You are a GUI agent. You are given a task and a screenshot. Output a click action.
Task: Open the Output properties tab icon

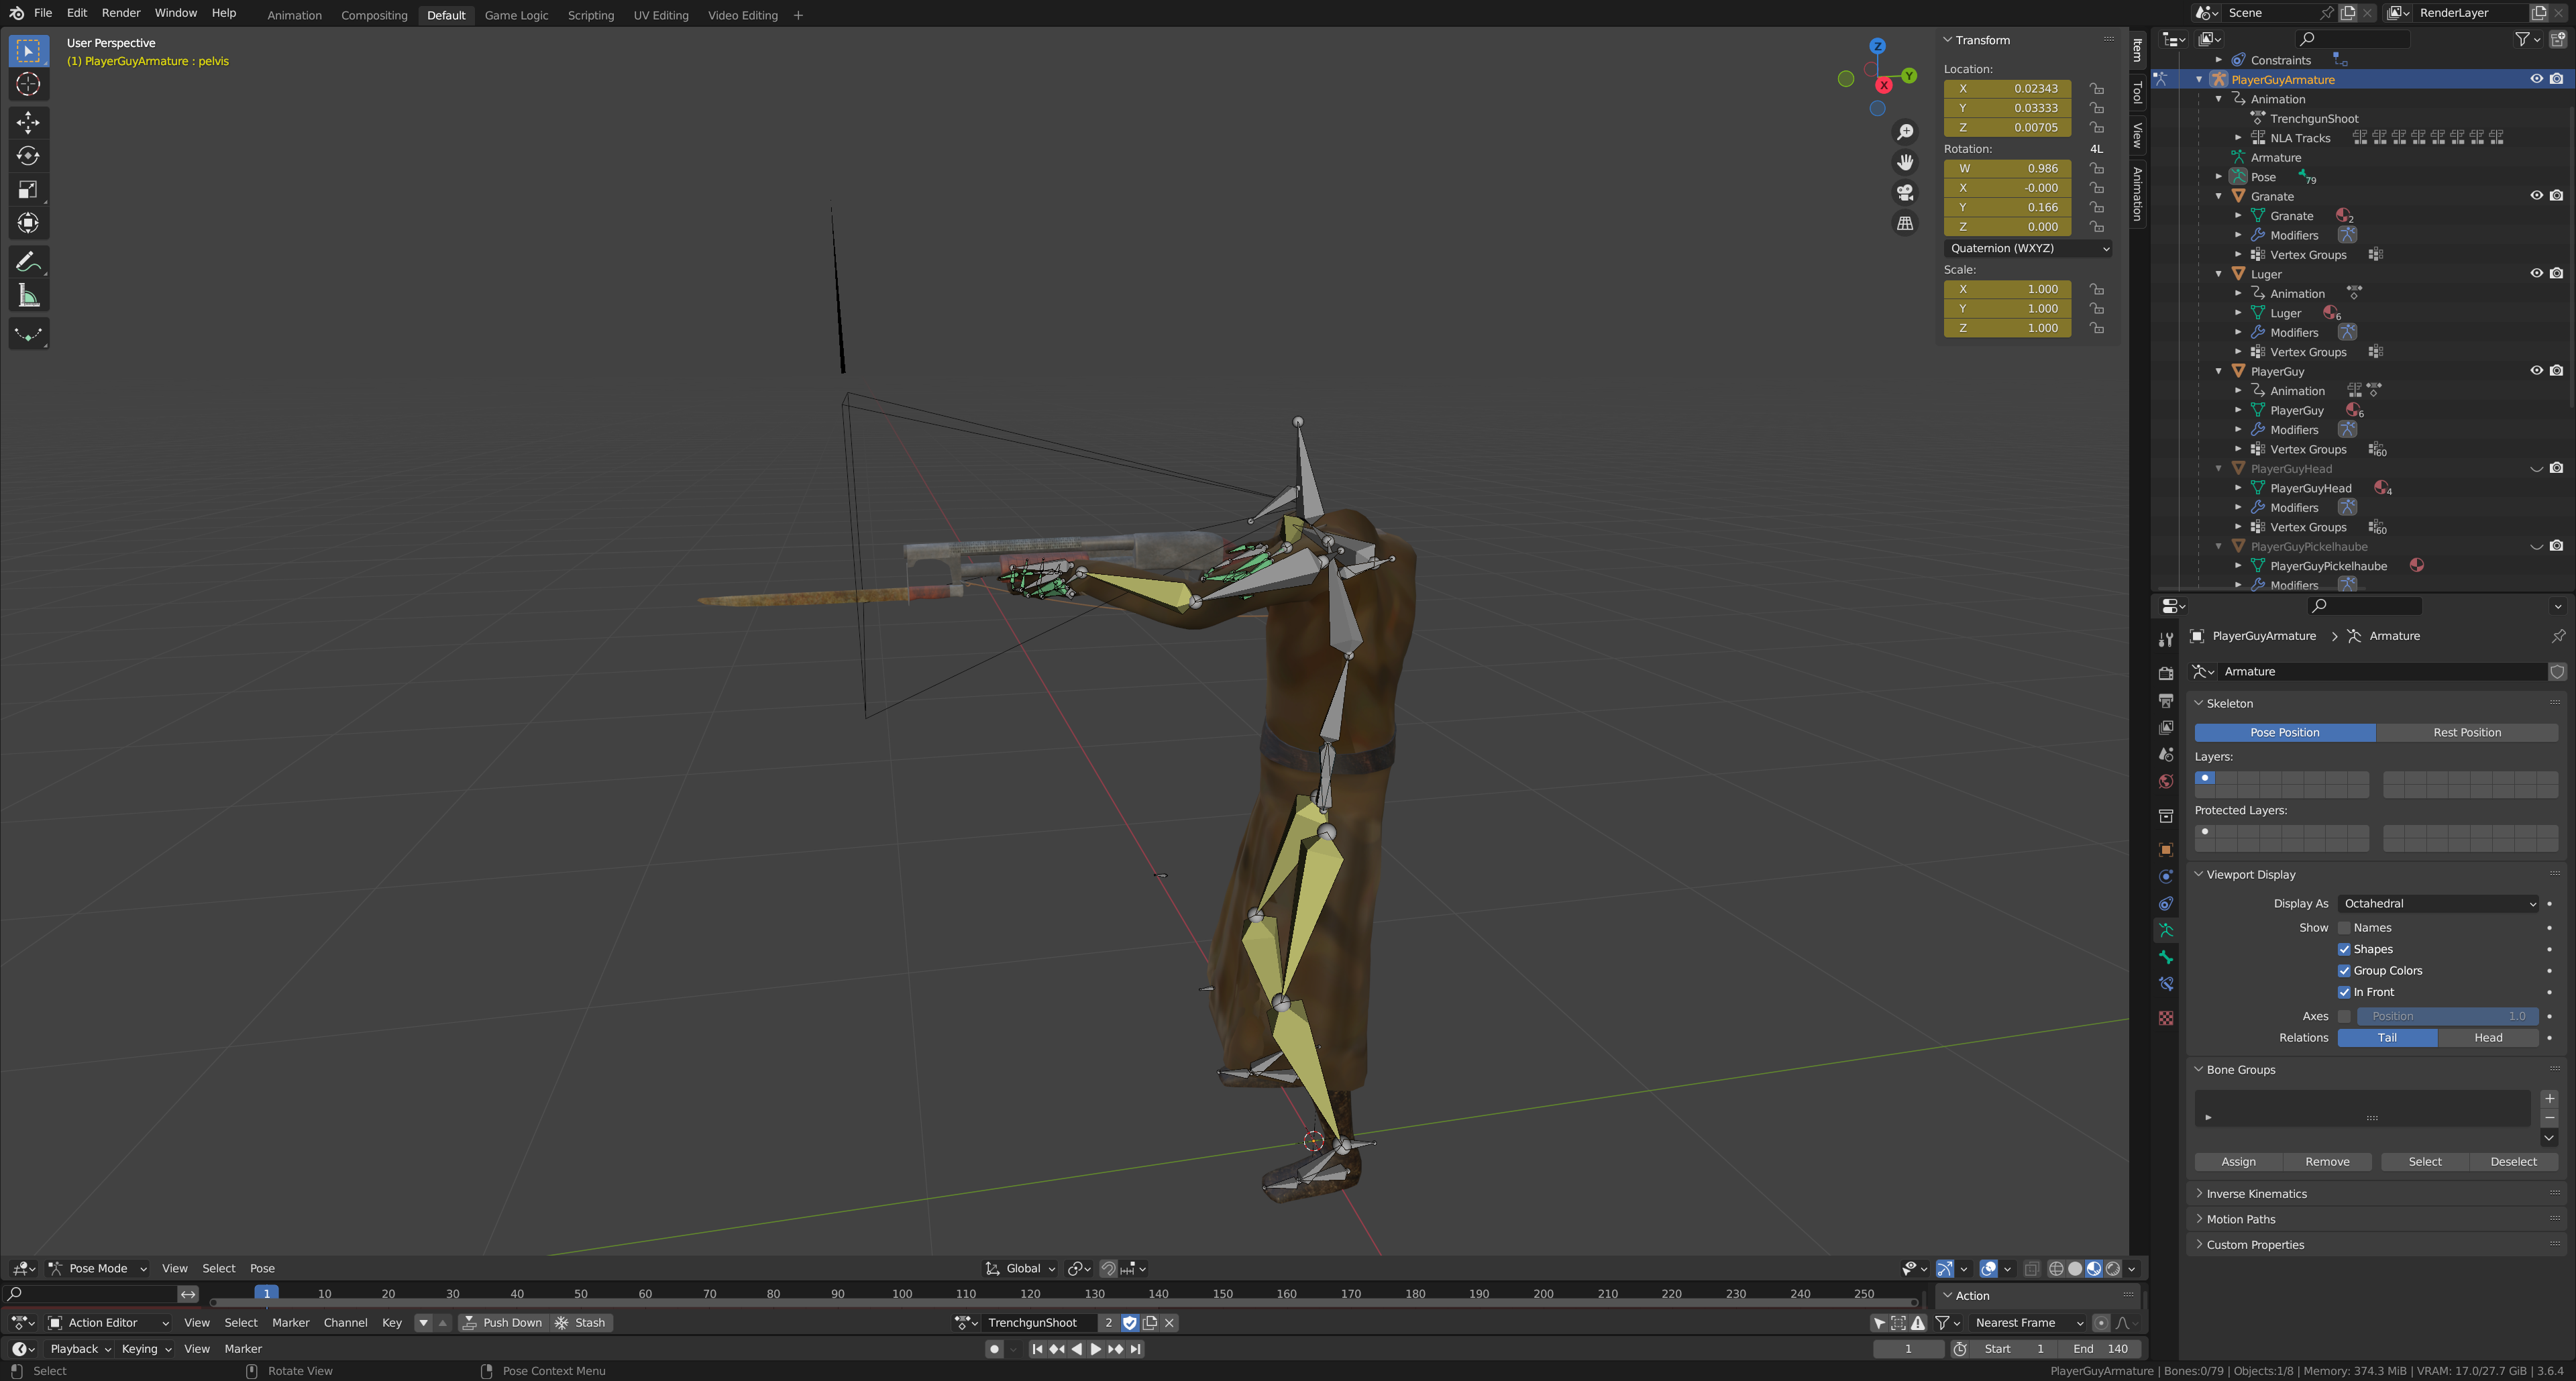2166,701
